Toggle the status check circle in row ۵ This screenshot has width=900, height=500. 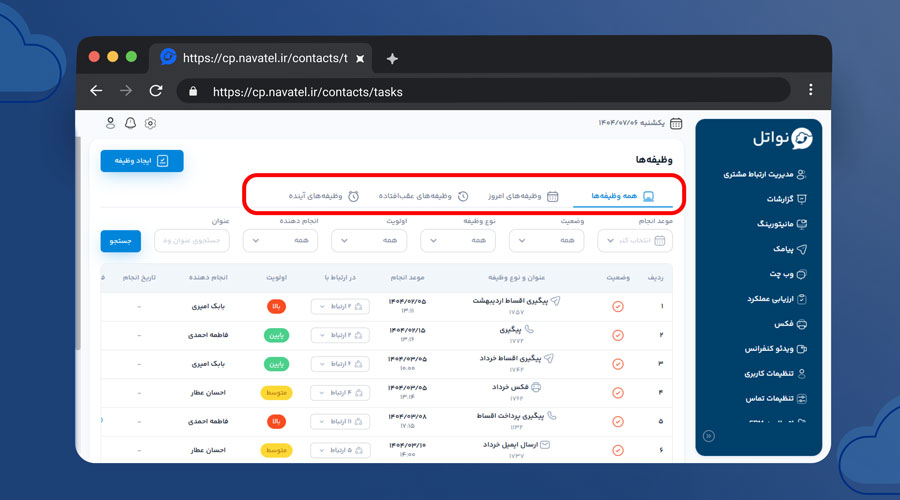pos(618,421)
